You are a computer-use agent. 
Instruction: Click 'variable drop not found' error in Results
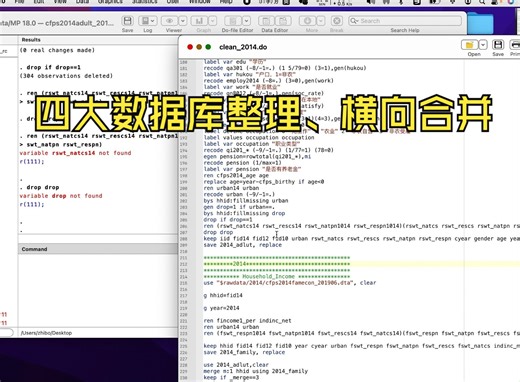click(61, 196)
